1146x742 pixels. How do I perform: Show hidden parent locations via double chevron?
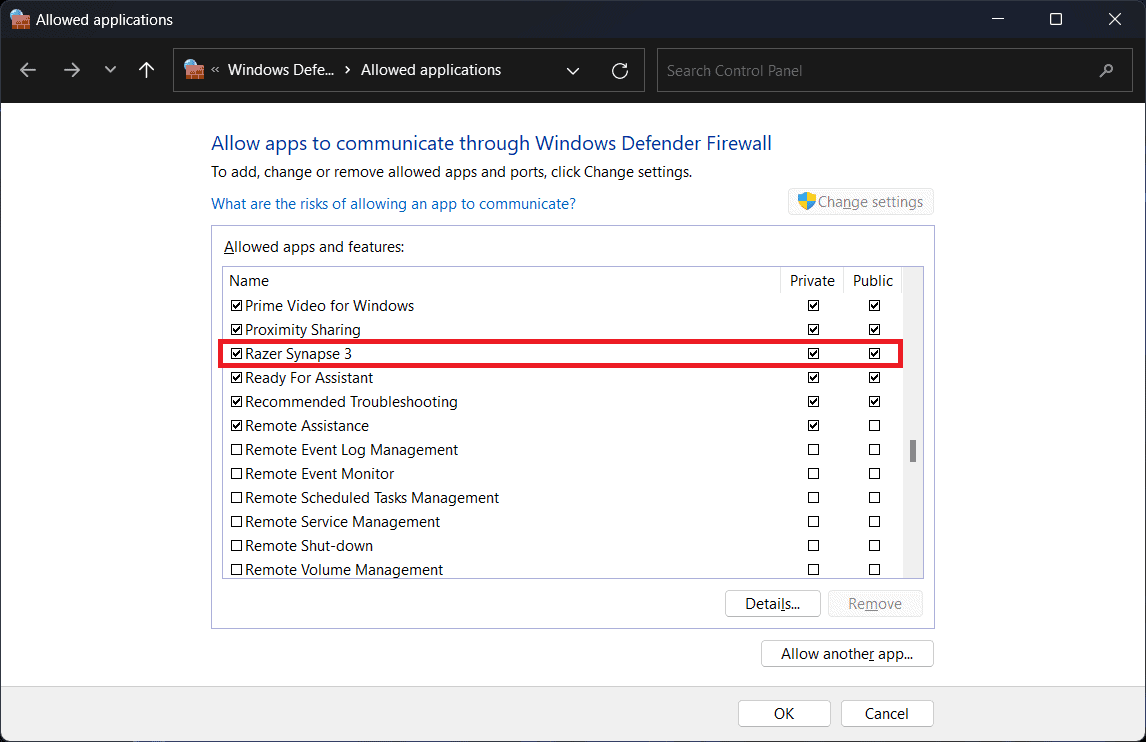(x=216, y=70)
